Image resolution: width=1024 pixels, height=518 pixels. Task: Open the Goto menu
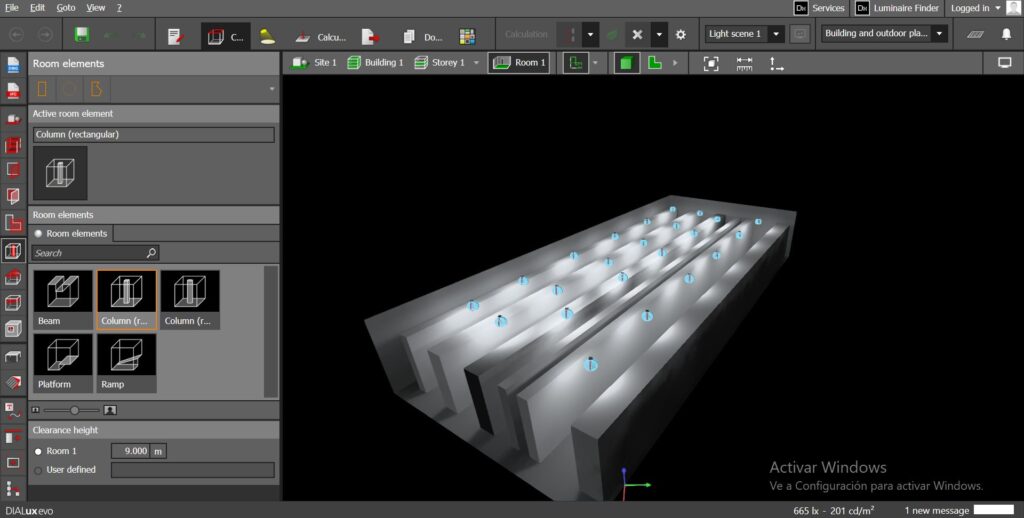point(65,7)
